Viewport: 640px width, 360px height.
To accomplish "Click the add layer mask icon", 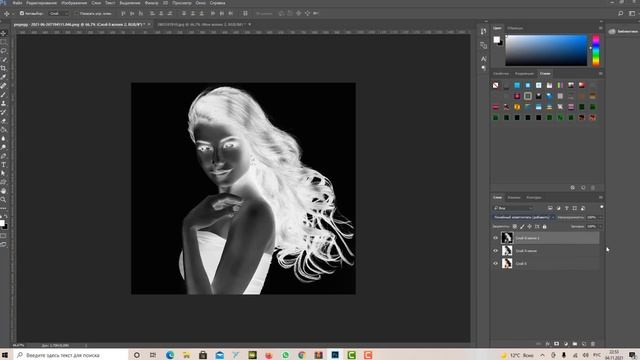I will [556, 344].
